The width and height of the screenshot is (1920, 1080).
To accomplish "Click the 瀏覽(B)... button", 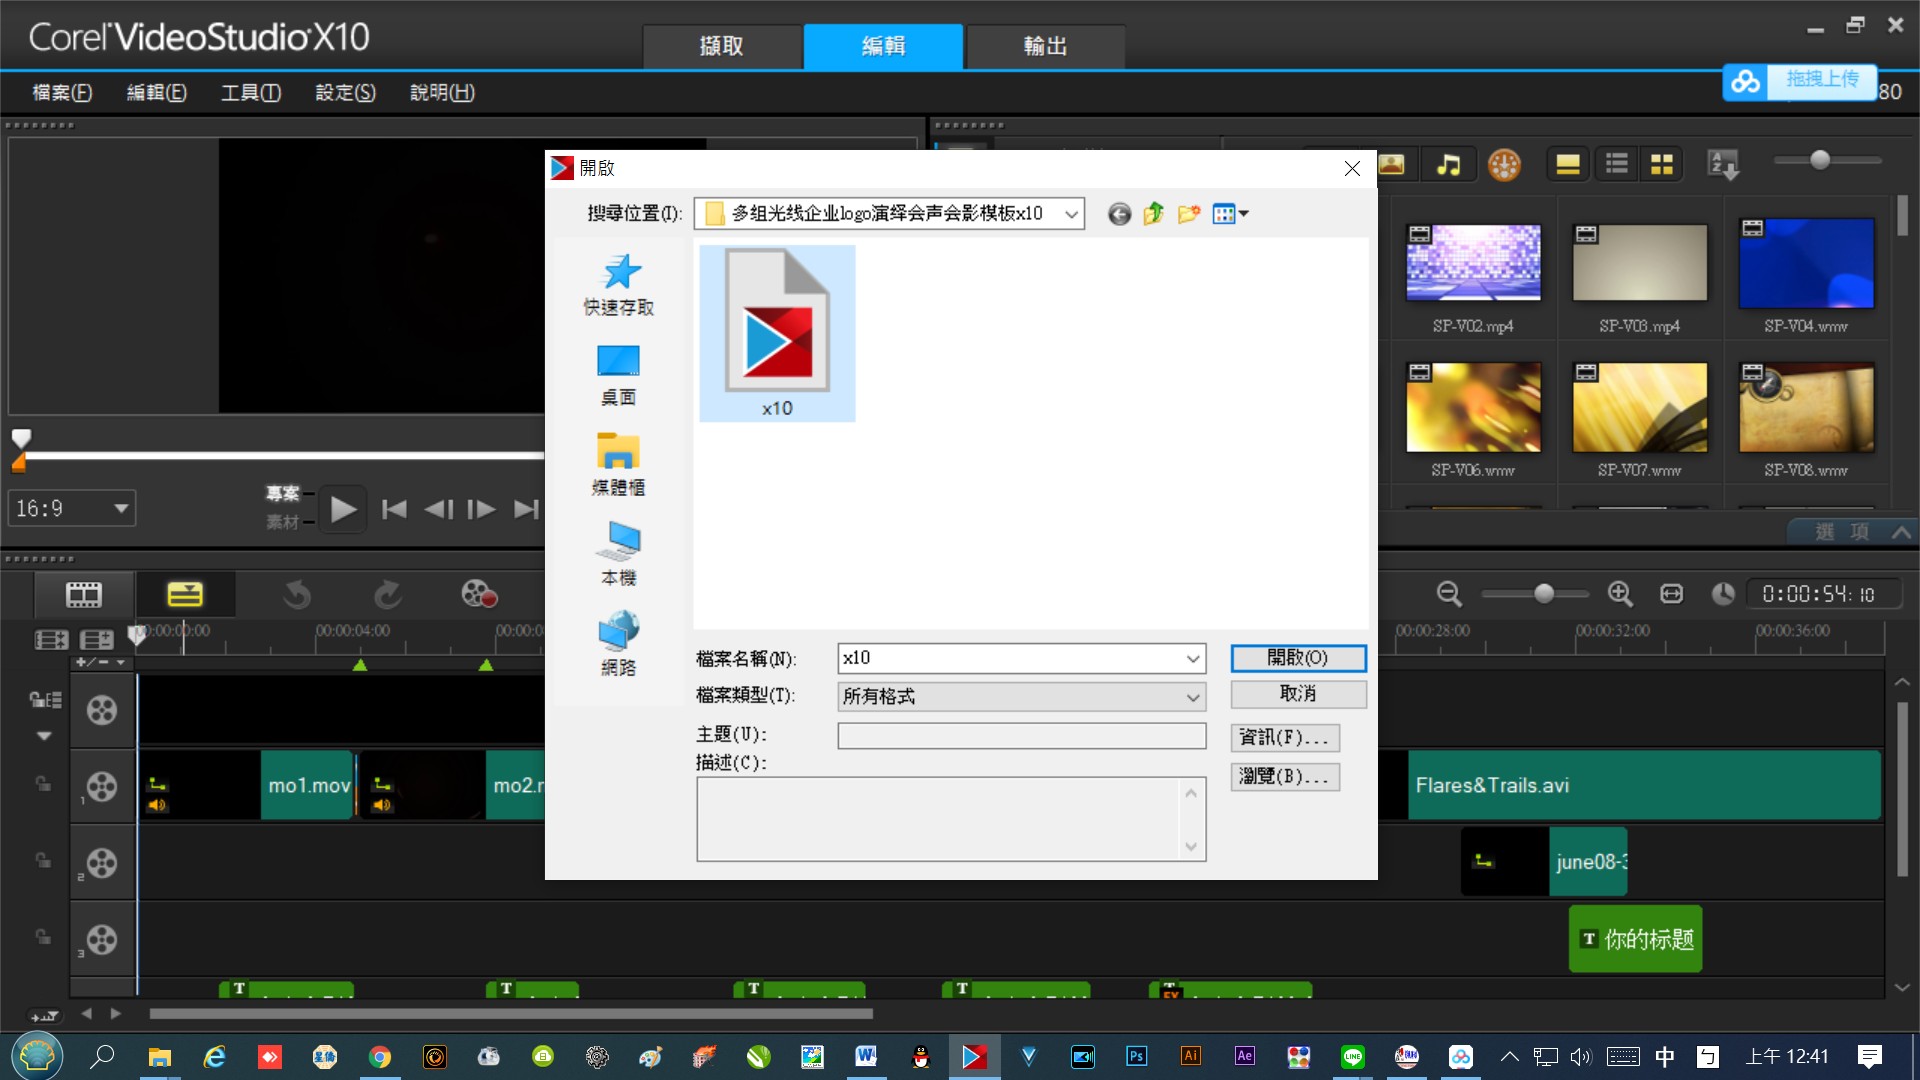I will point(1285,777).
